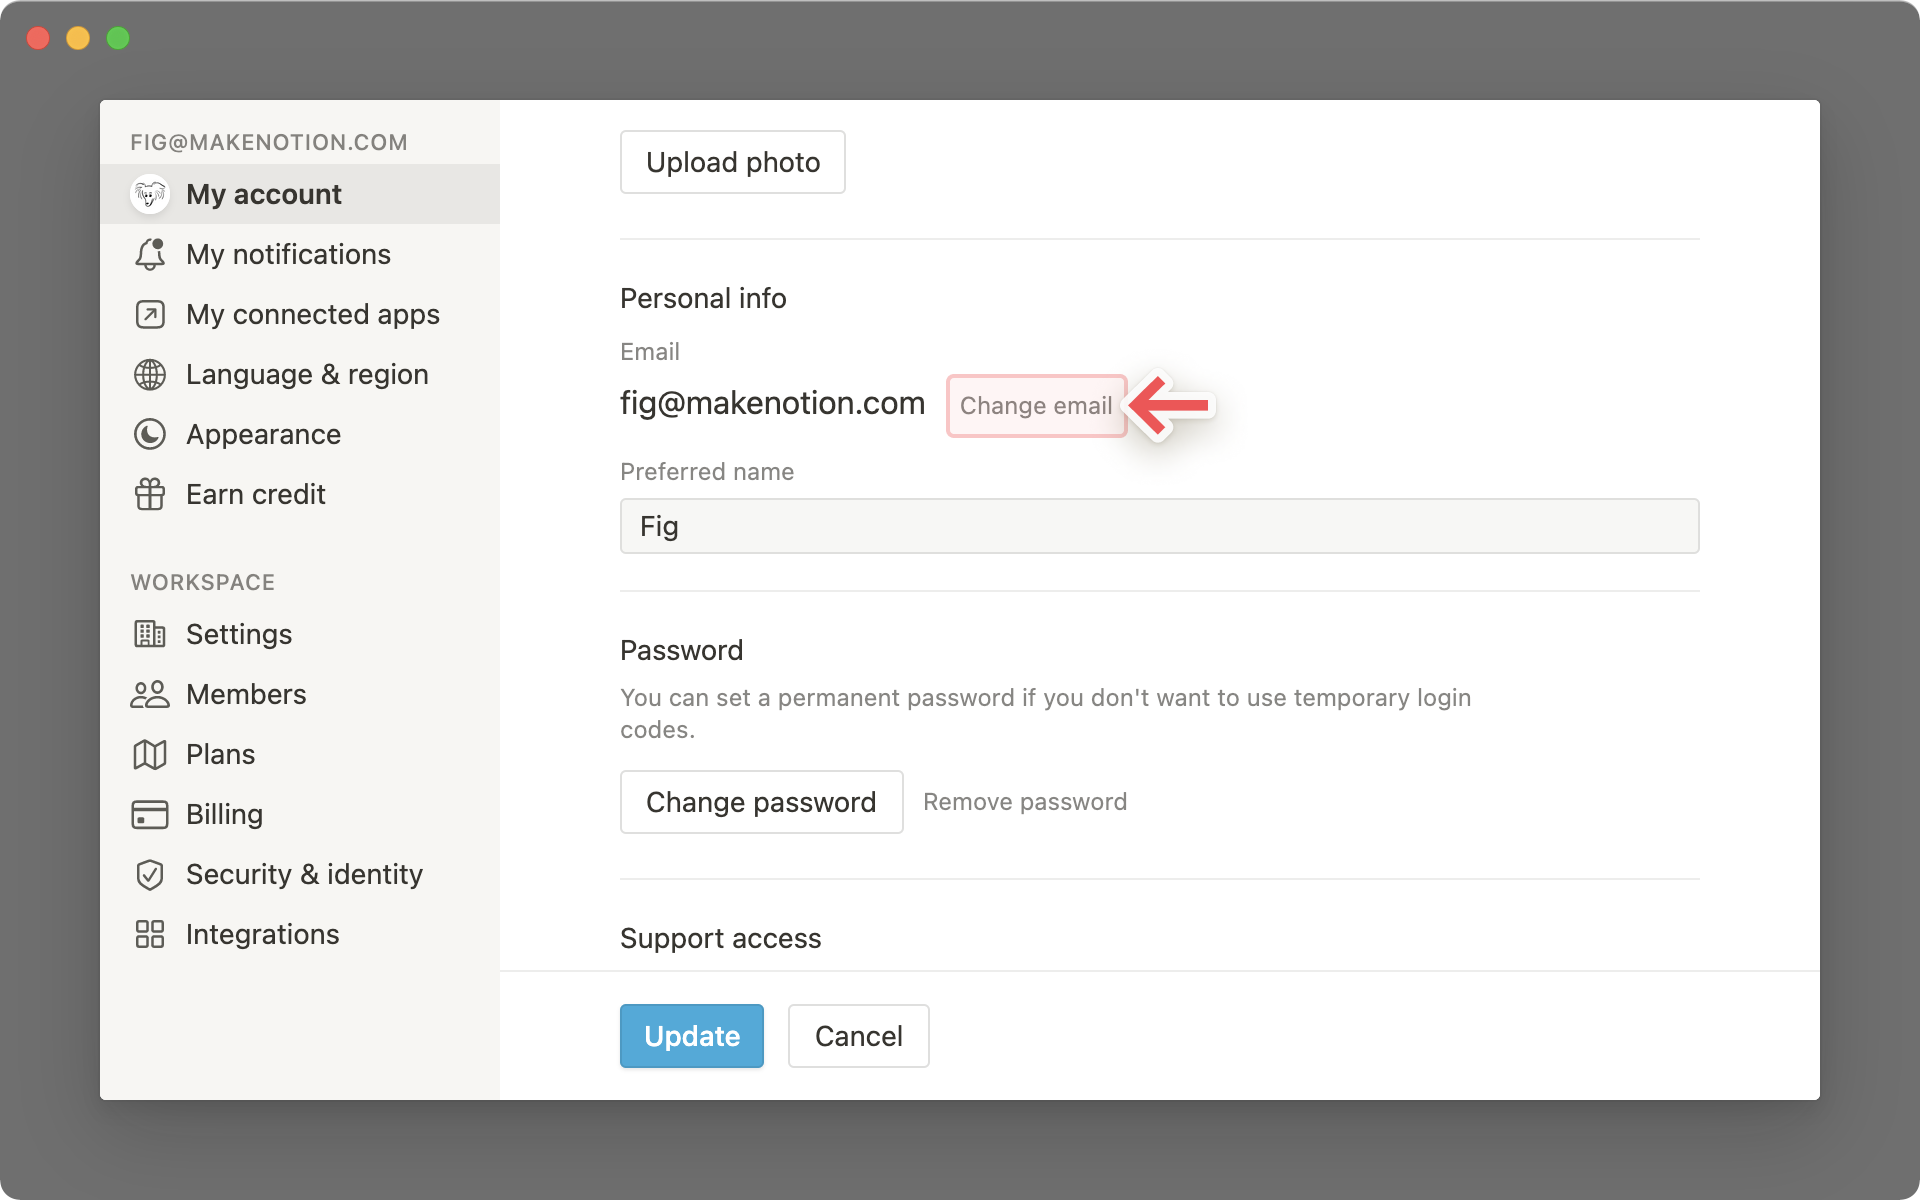Click the globe icon for Language & region
The image size is (1920, 1200).
150,374
